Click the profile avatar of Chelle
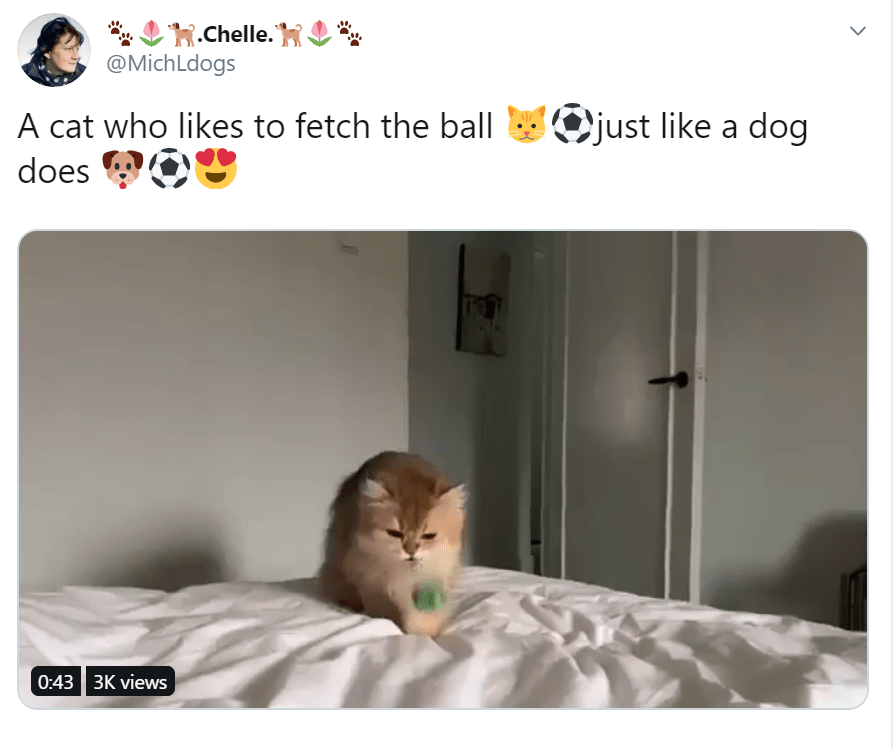This screenshot has height=749, width=894. coord(54,50)
